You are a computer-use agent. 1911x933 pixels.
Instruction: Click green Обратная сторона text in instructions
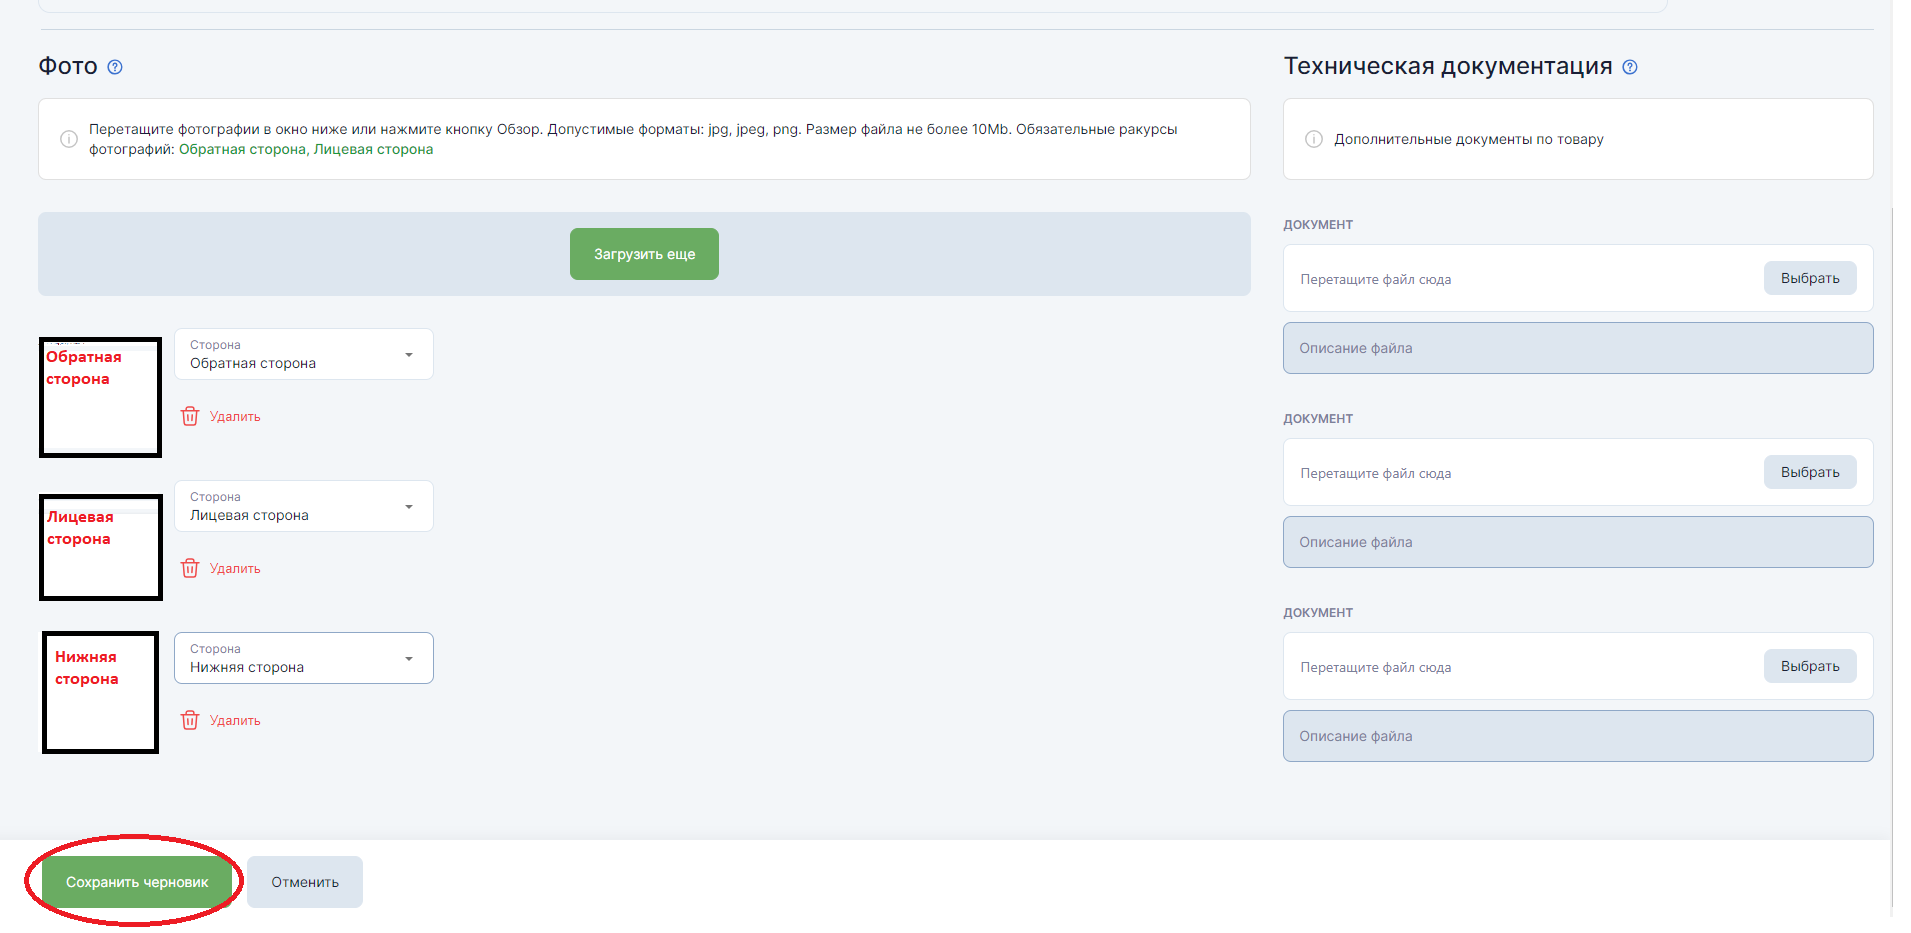point(242,149)
